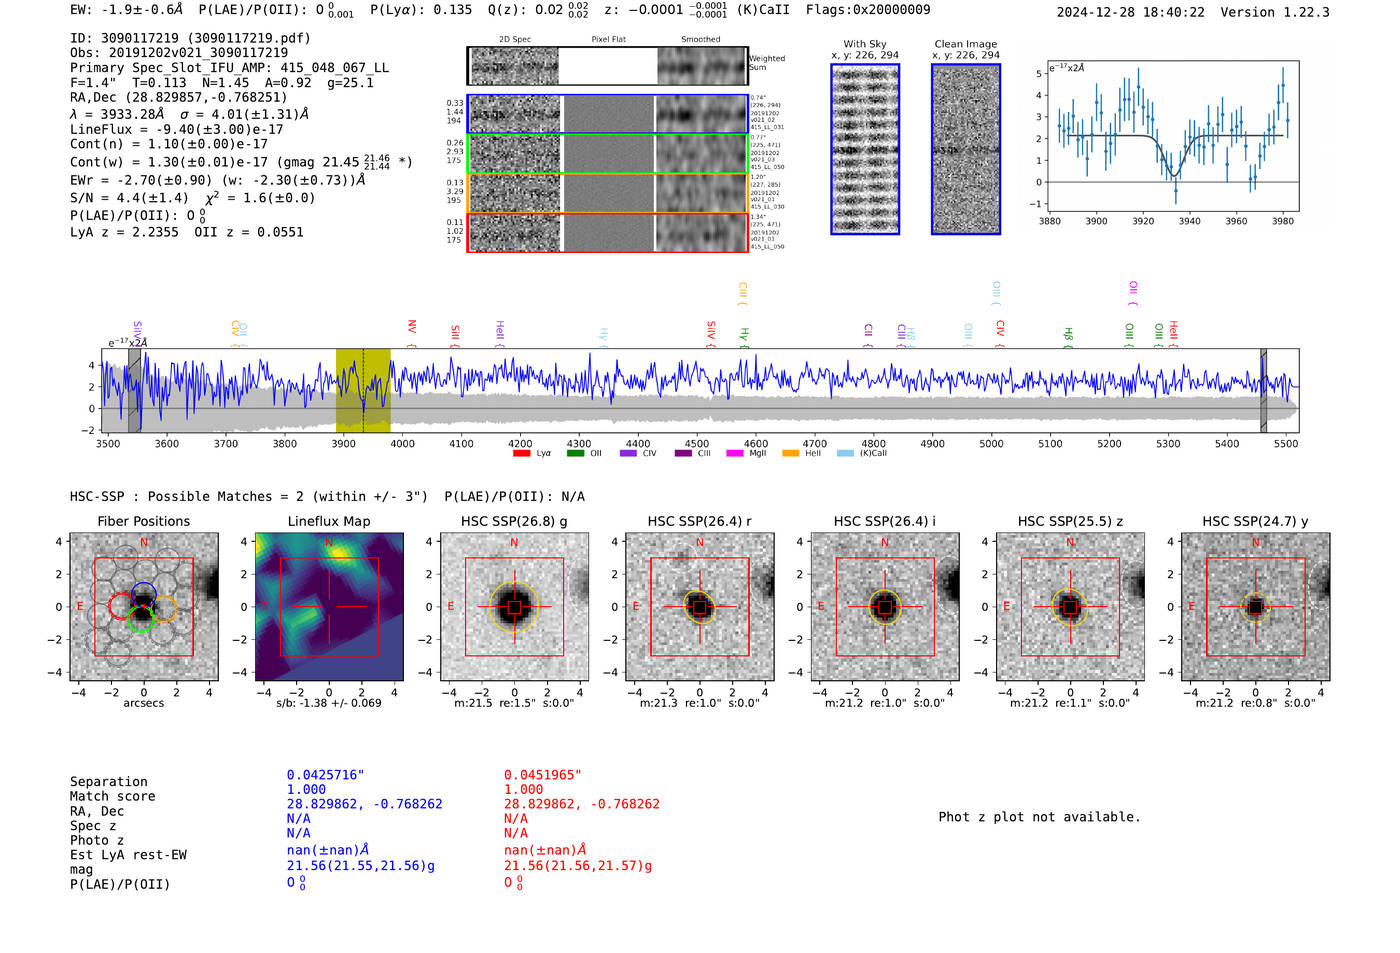Screen dimensions: 1400x953
Task: Click the Phot z plot not available message
Action: tap(1039, 817)
